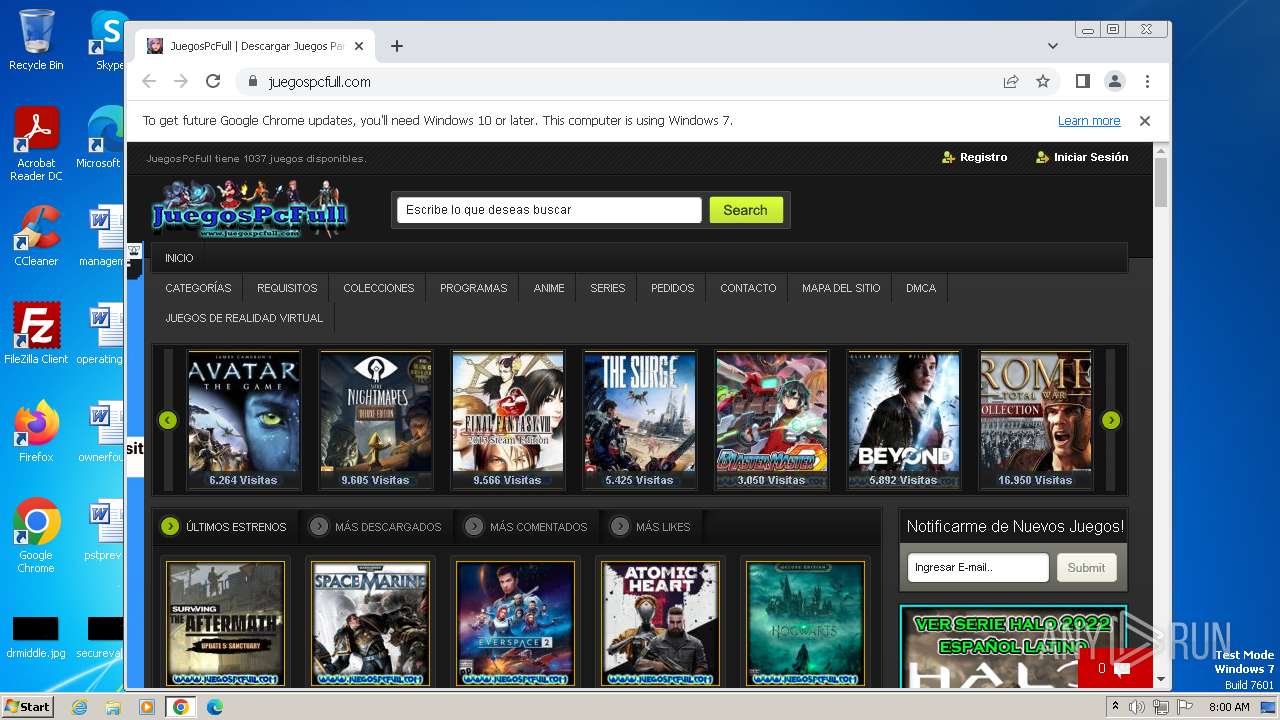The height and width of the screenshot is (720, 1280).
Task: Select the MÁS DESCARGADOS tab
Action: (376, 526)
